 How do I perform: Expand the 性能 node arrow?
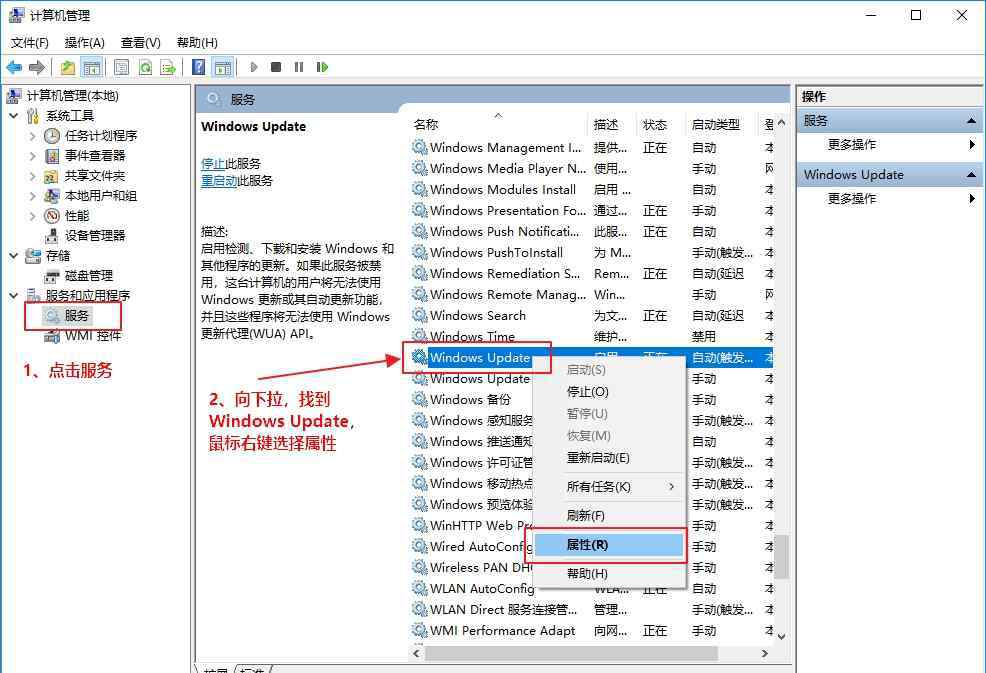pos(33,216)
